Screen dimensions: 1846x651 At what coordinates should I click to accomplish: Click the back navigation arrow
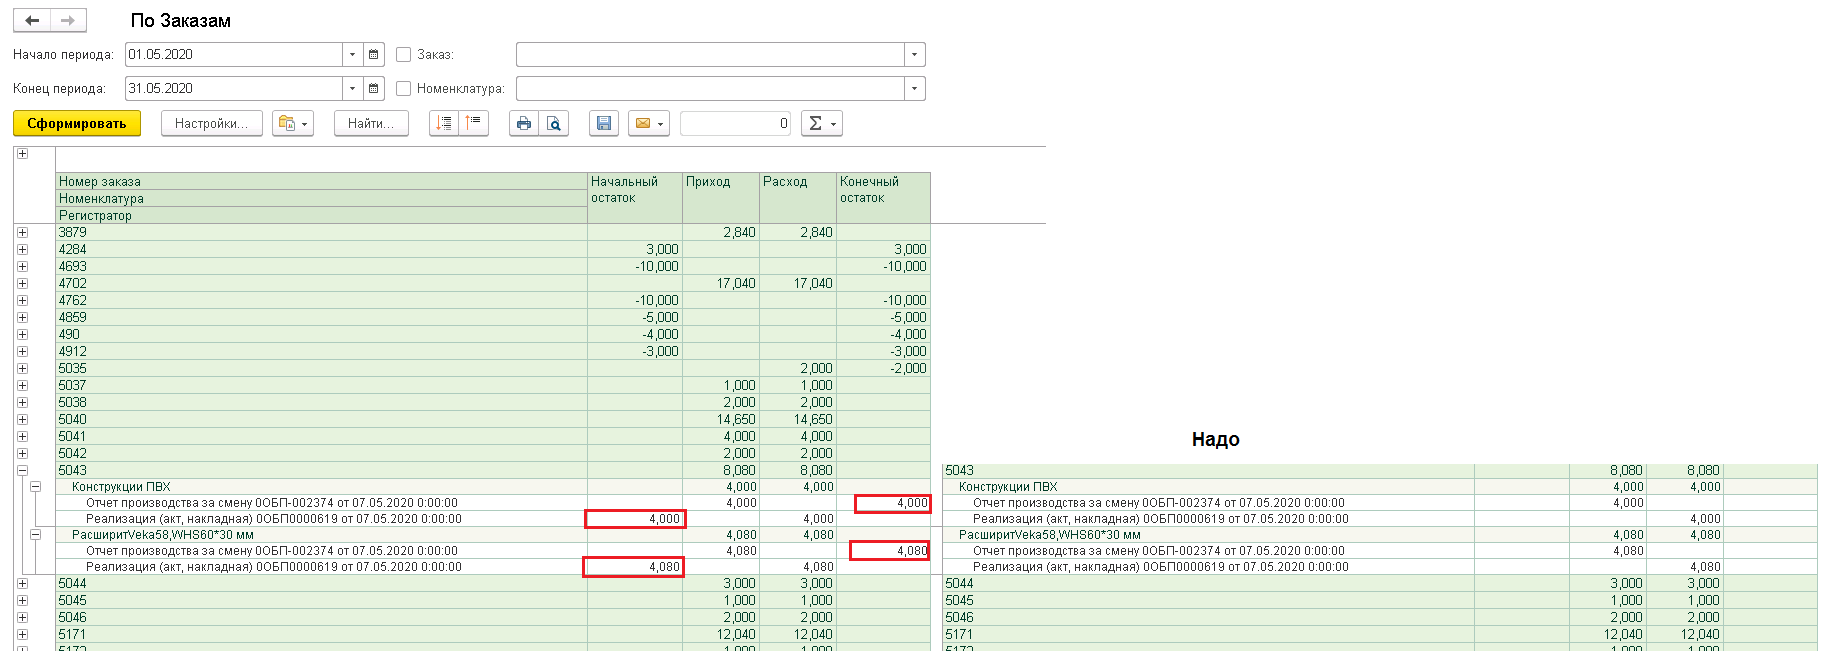point(32,20)
